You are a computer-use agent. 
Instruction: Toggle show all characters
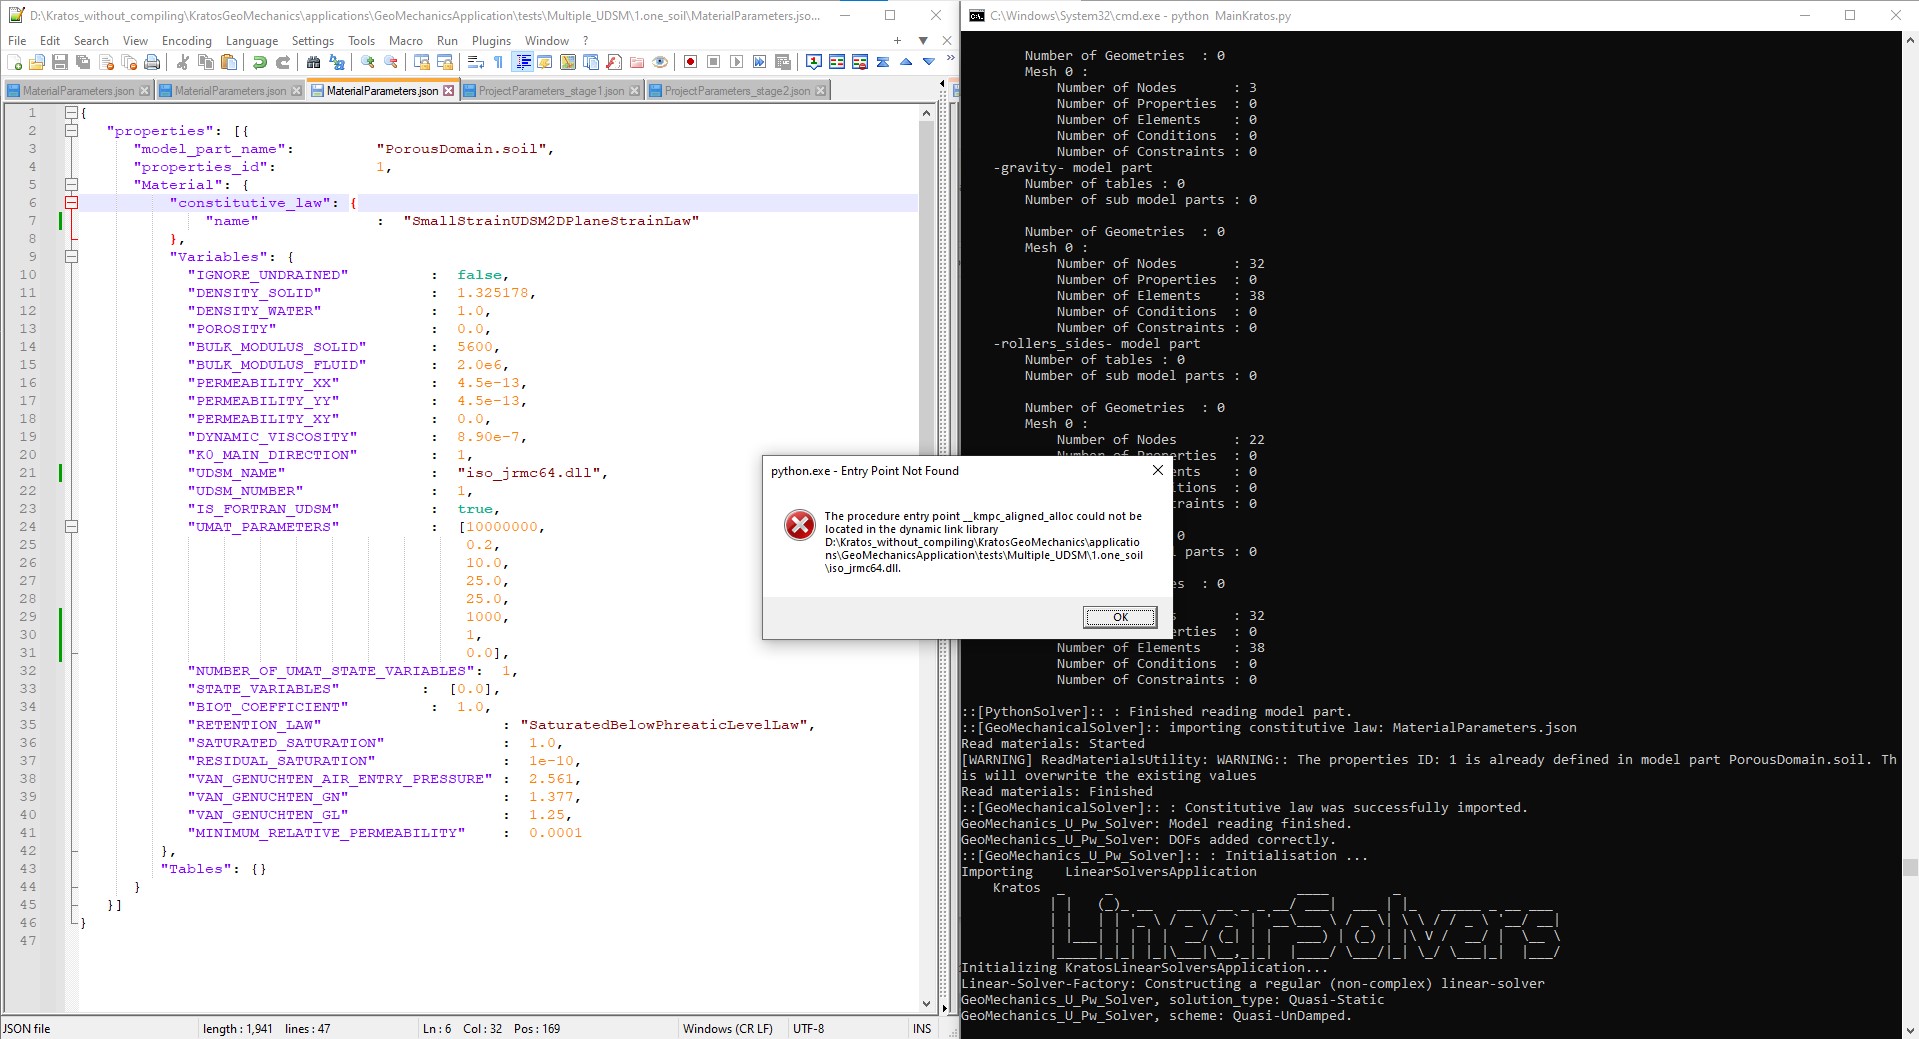tap(498, 62)
